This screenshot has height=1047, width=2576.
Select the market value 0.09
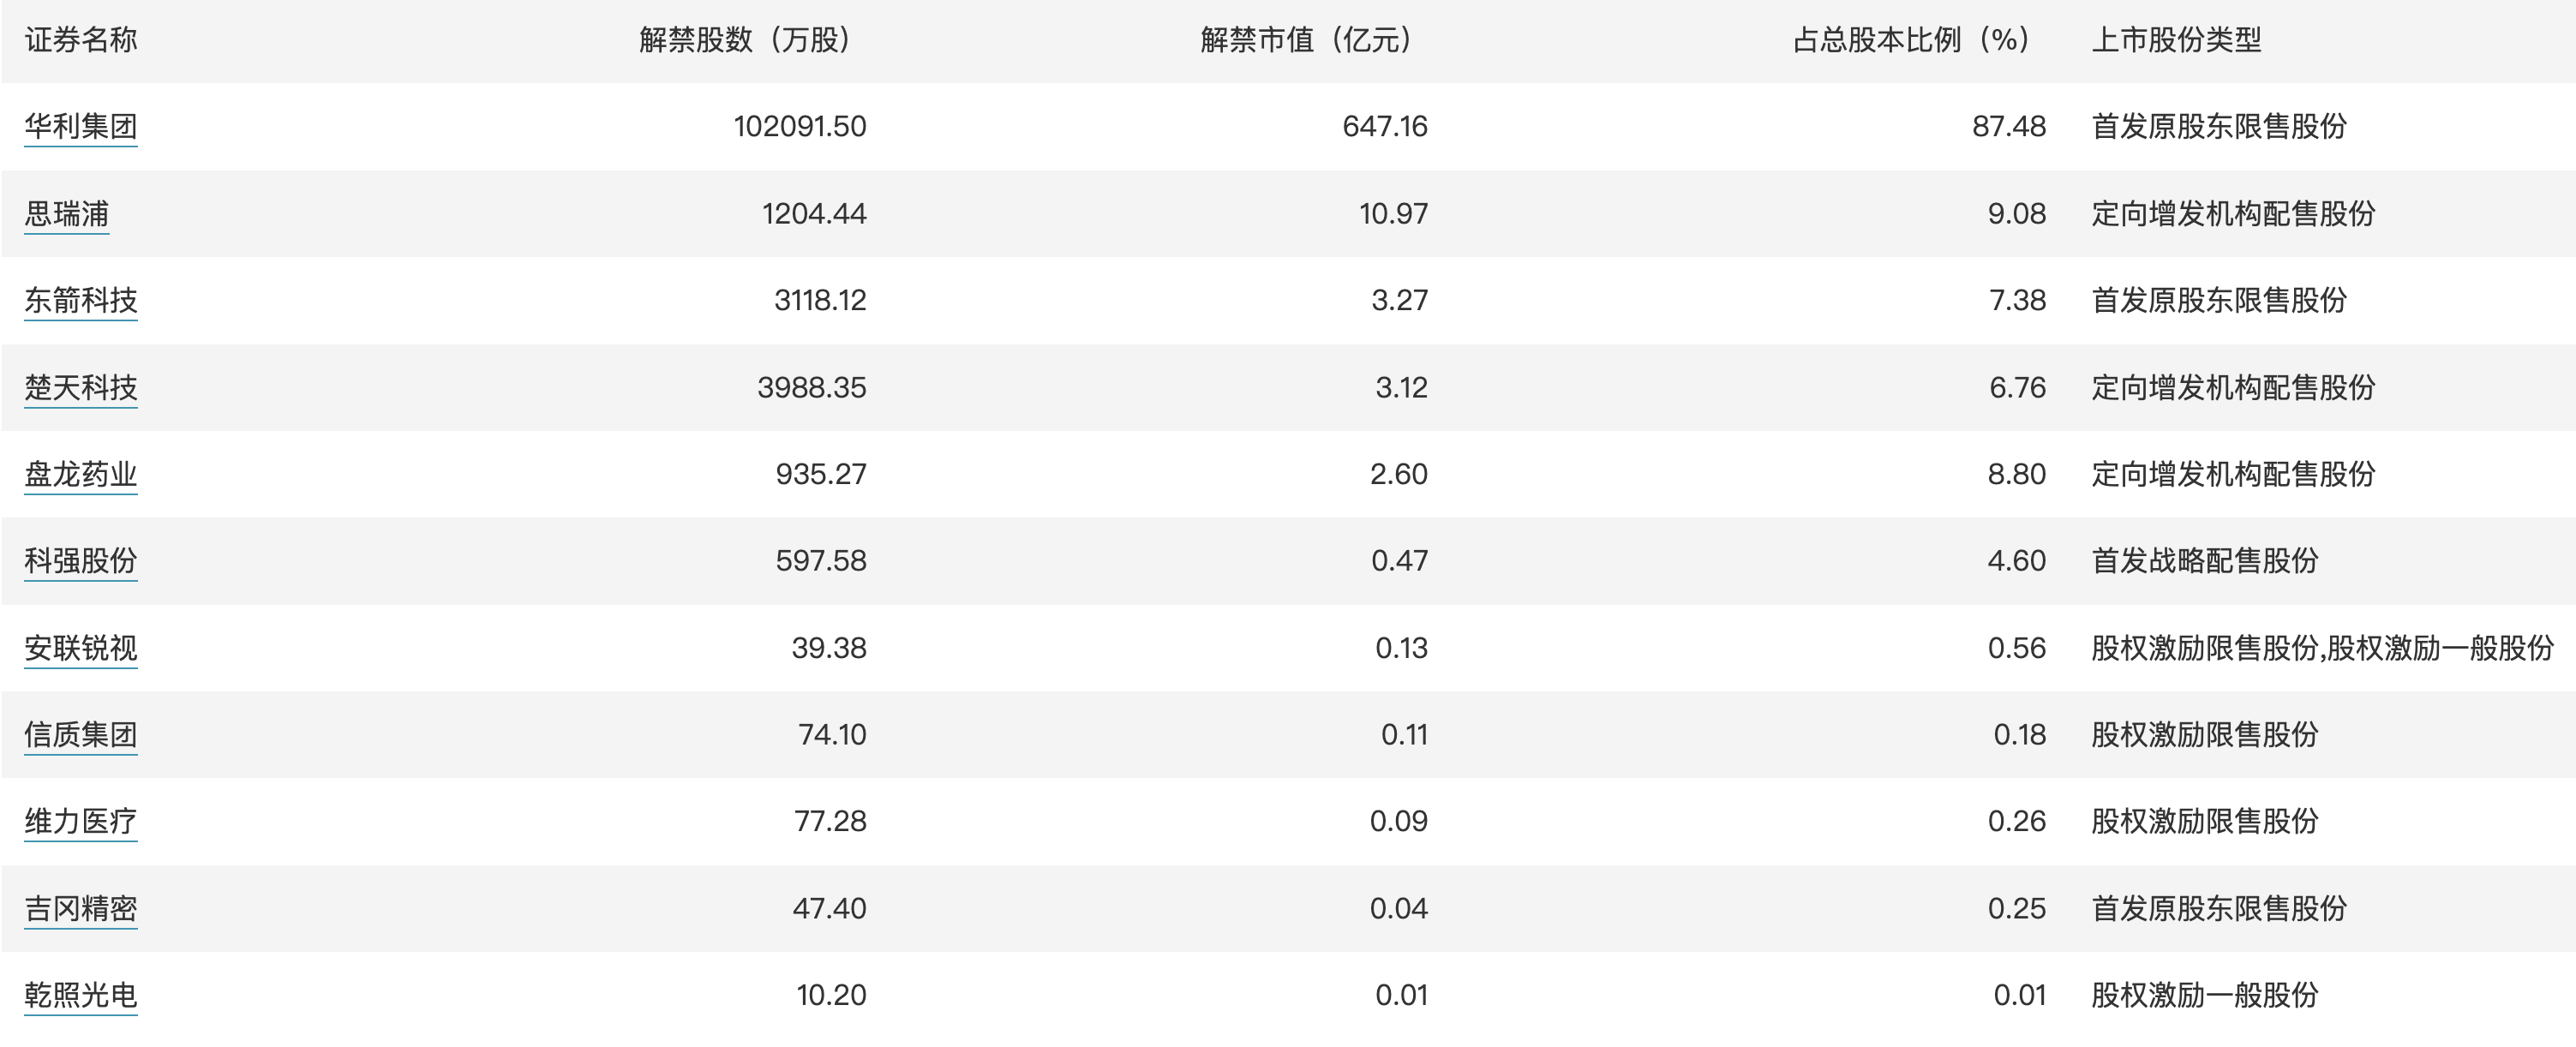point(1398,821)
